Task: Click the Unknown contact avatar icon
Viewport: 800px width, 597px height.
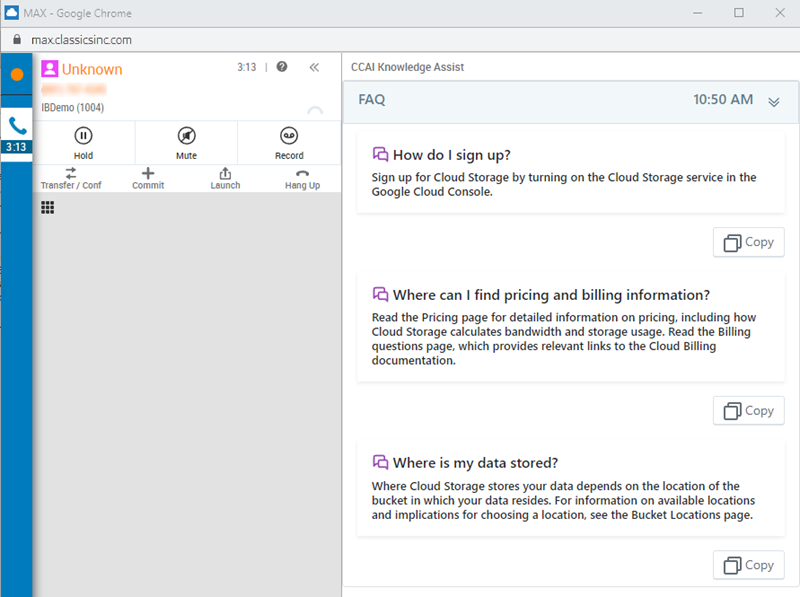Action: coord(49,69)
